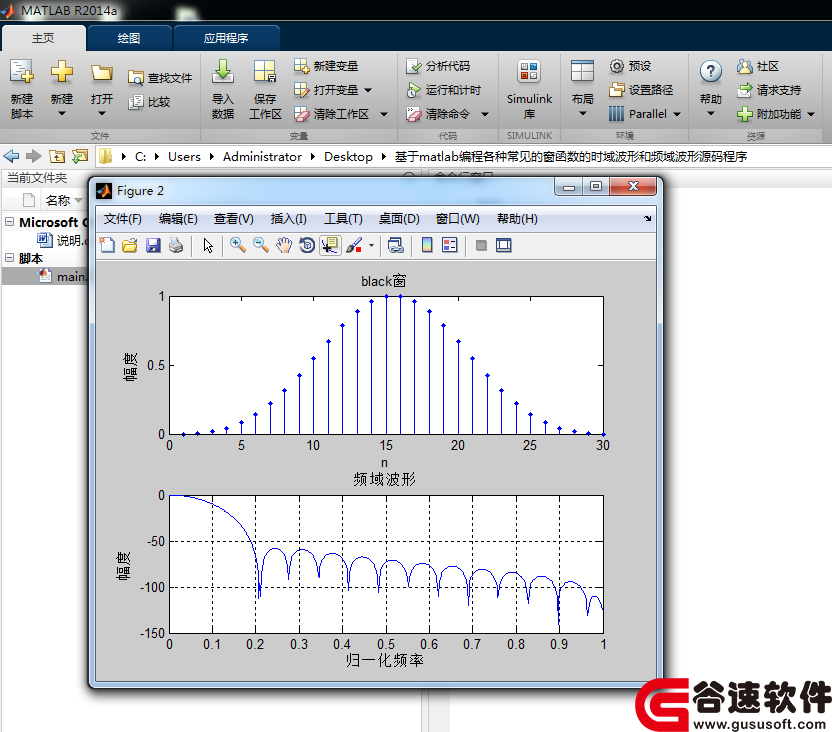
Task: Go up one folder level
Action: pyautogui.click(x=57, y=156)
